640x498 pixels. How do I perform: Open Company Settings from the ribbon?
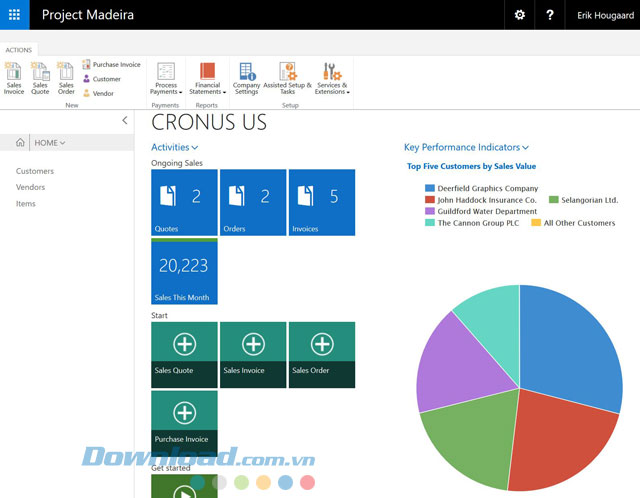coord(246,77)
